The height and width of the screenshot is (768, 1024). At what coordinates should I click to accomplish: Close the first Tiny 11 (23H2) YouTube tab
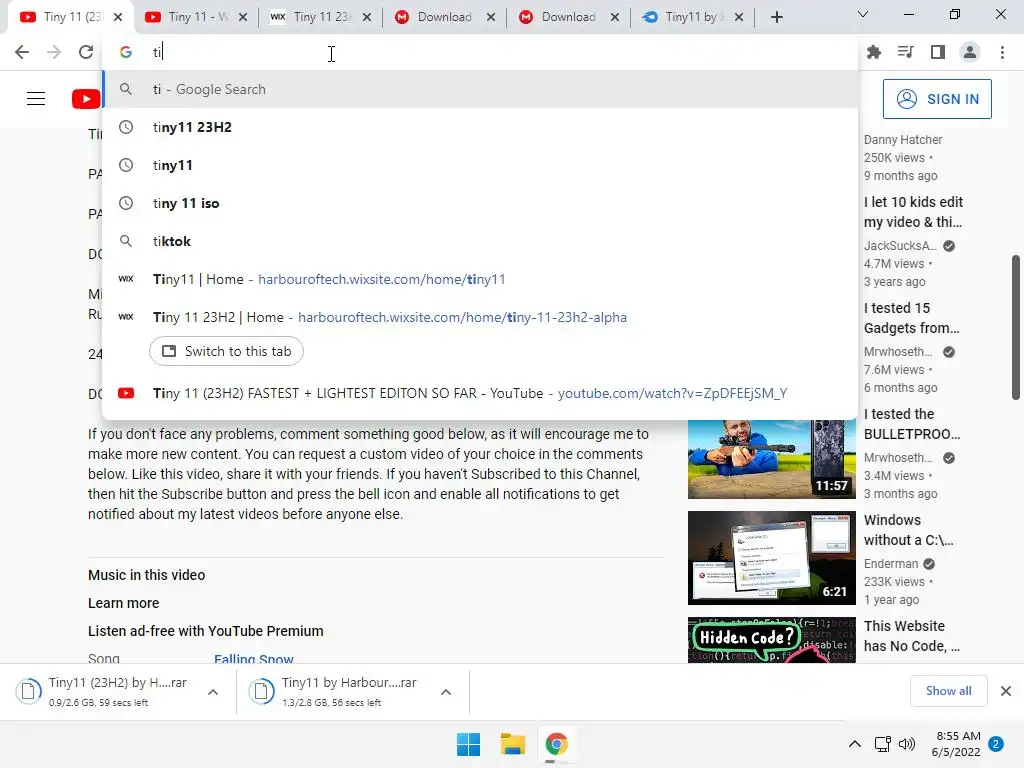click(118, 17)
